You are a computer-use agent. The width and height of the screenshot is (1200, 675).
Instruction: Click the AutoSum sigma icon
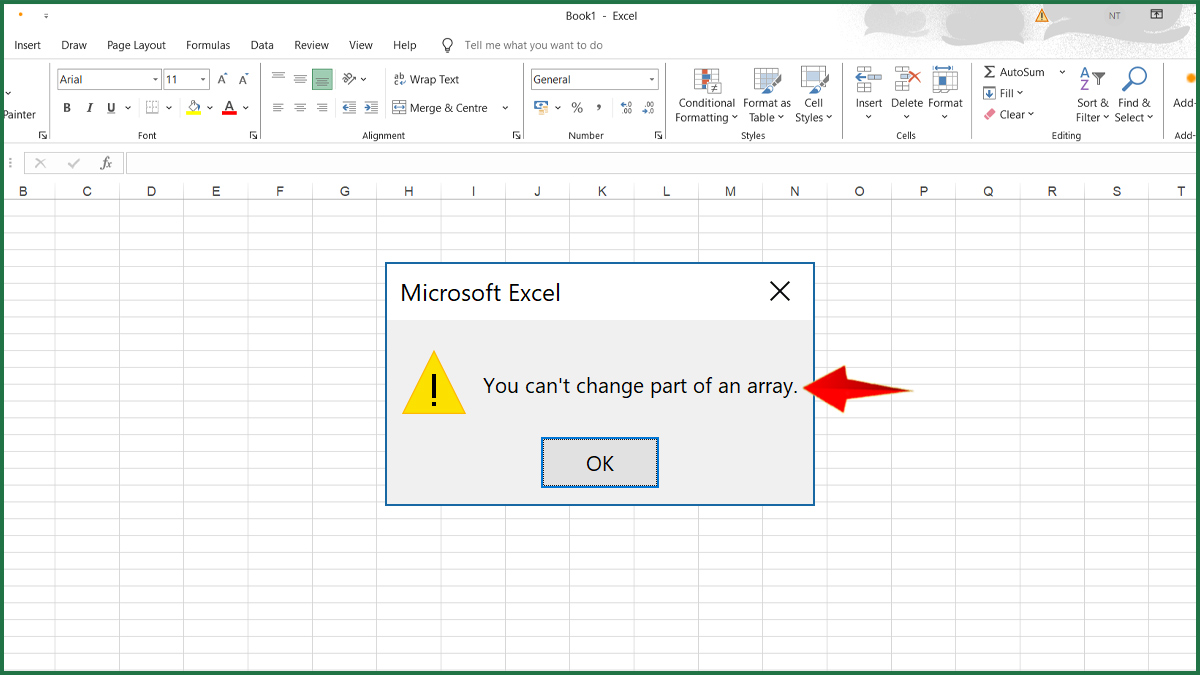[x=989, y=72]
